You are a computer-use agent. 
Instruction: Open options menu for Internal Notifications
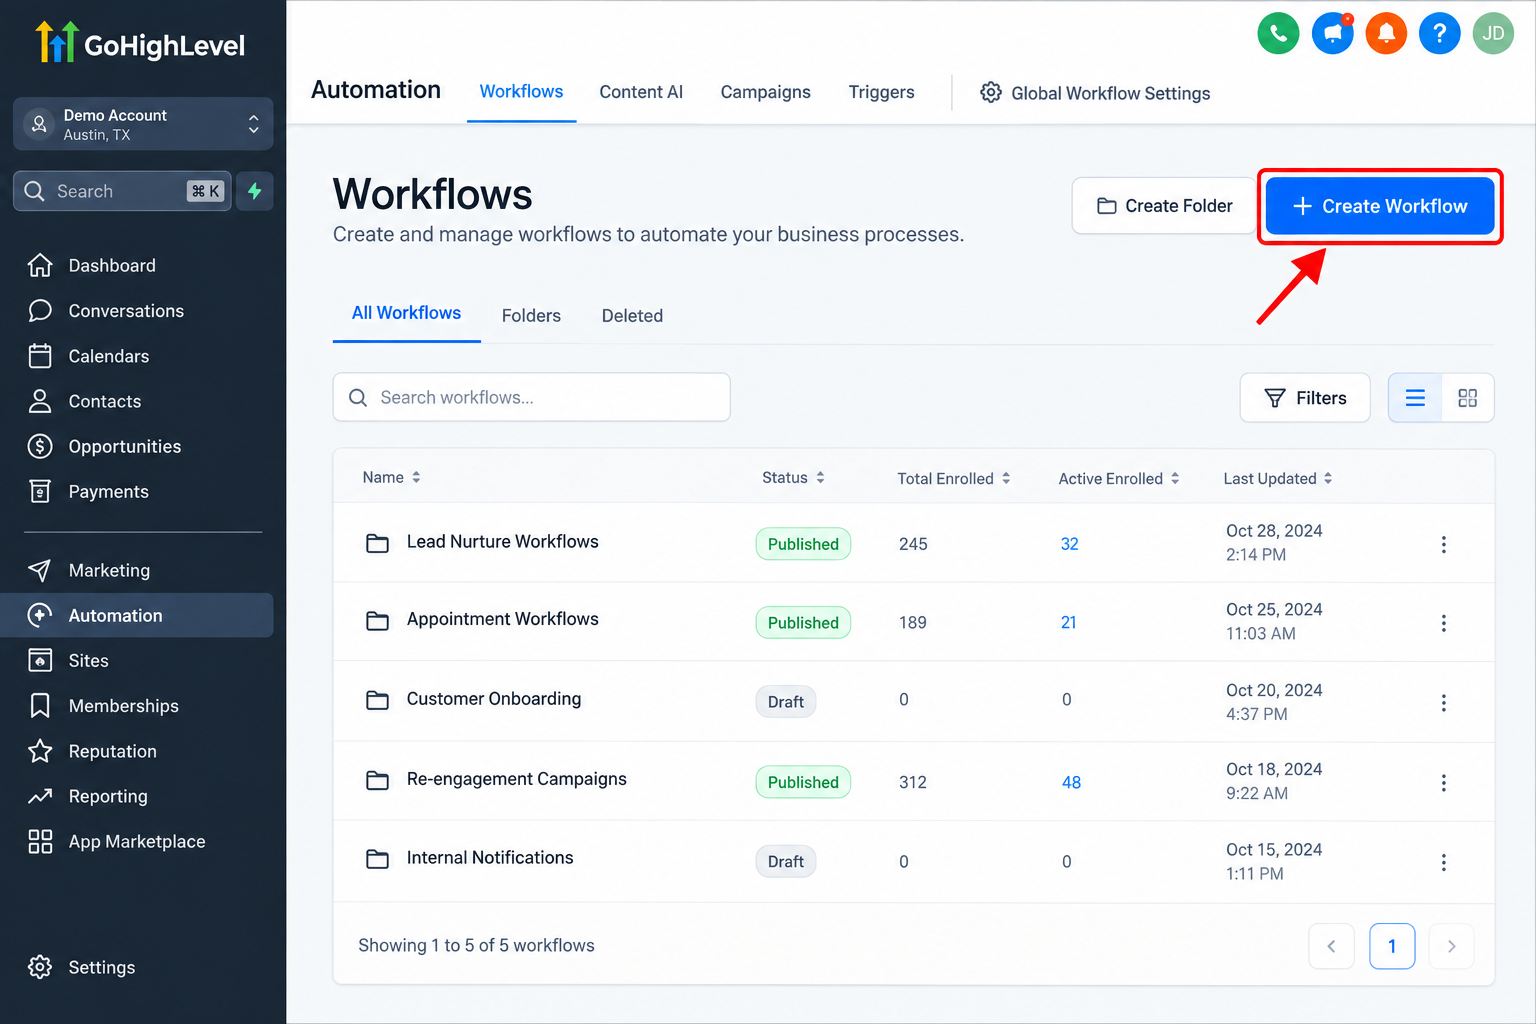[1443, 862]
